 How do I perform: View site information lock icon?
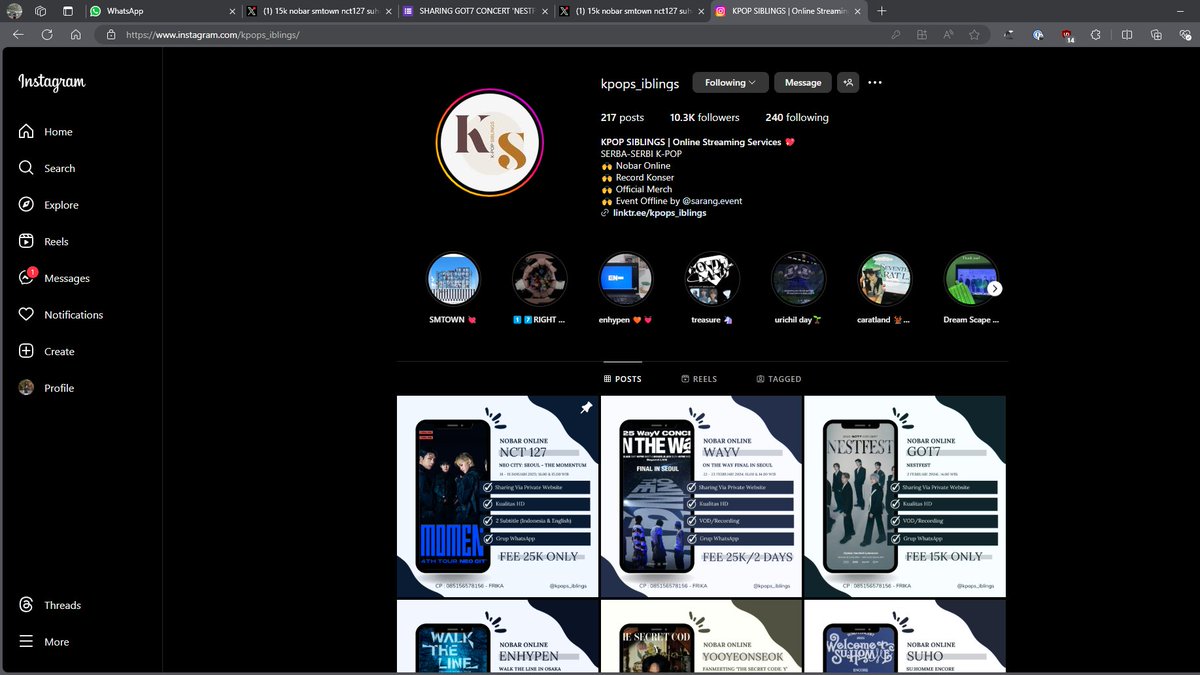click(x=111, y=34)
